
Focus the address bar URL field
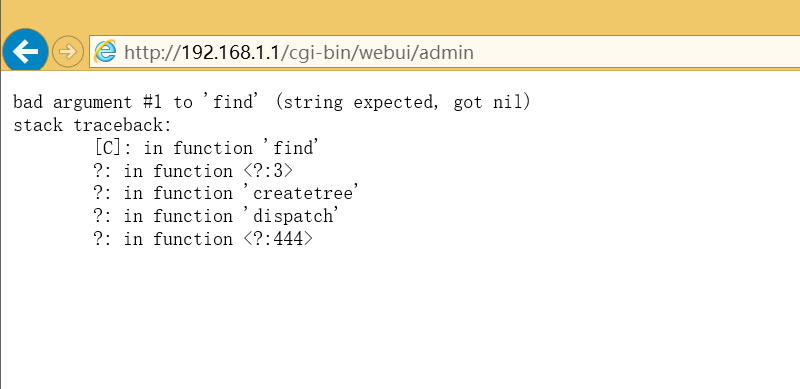click(444, 52)
